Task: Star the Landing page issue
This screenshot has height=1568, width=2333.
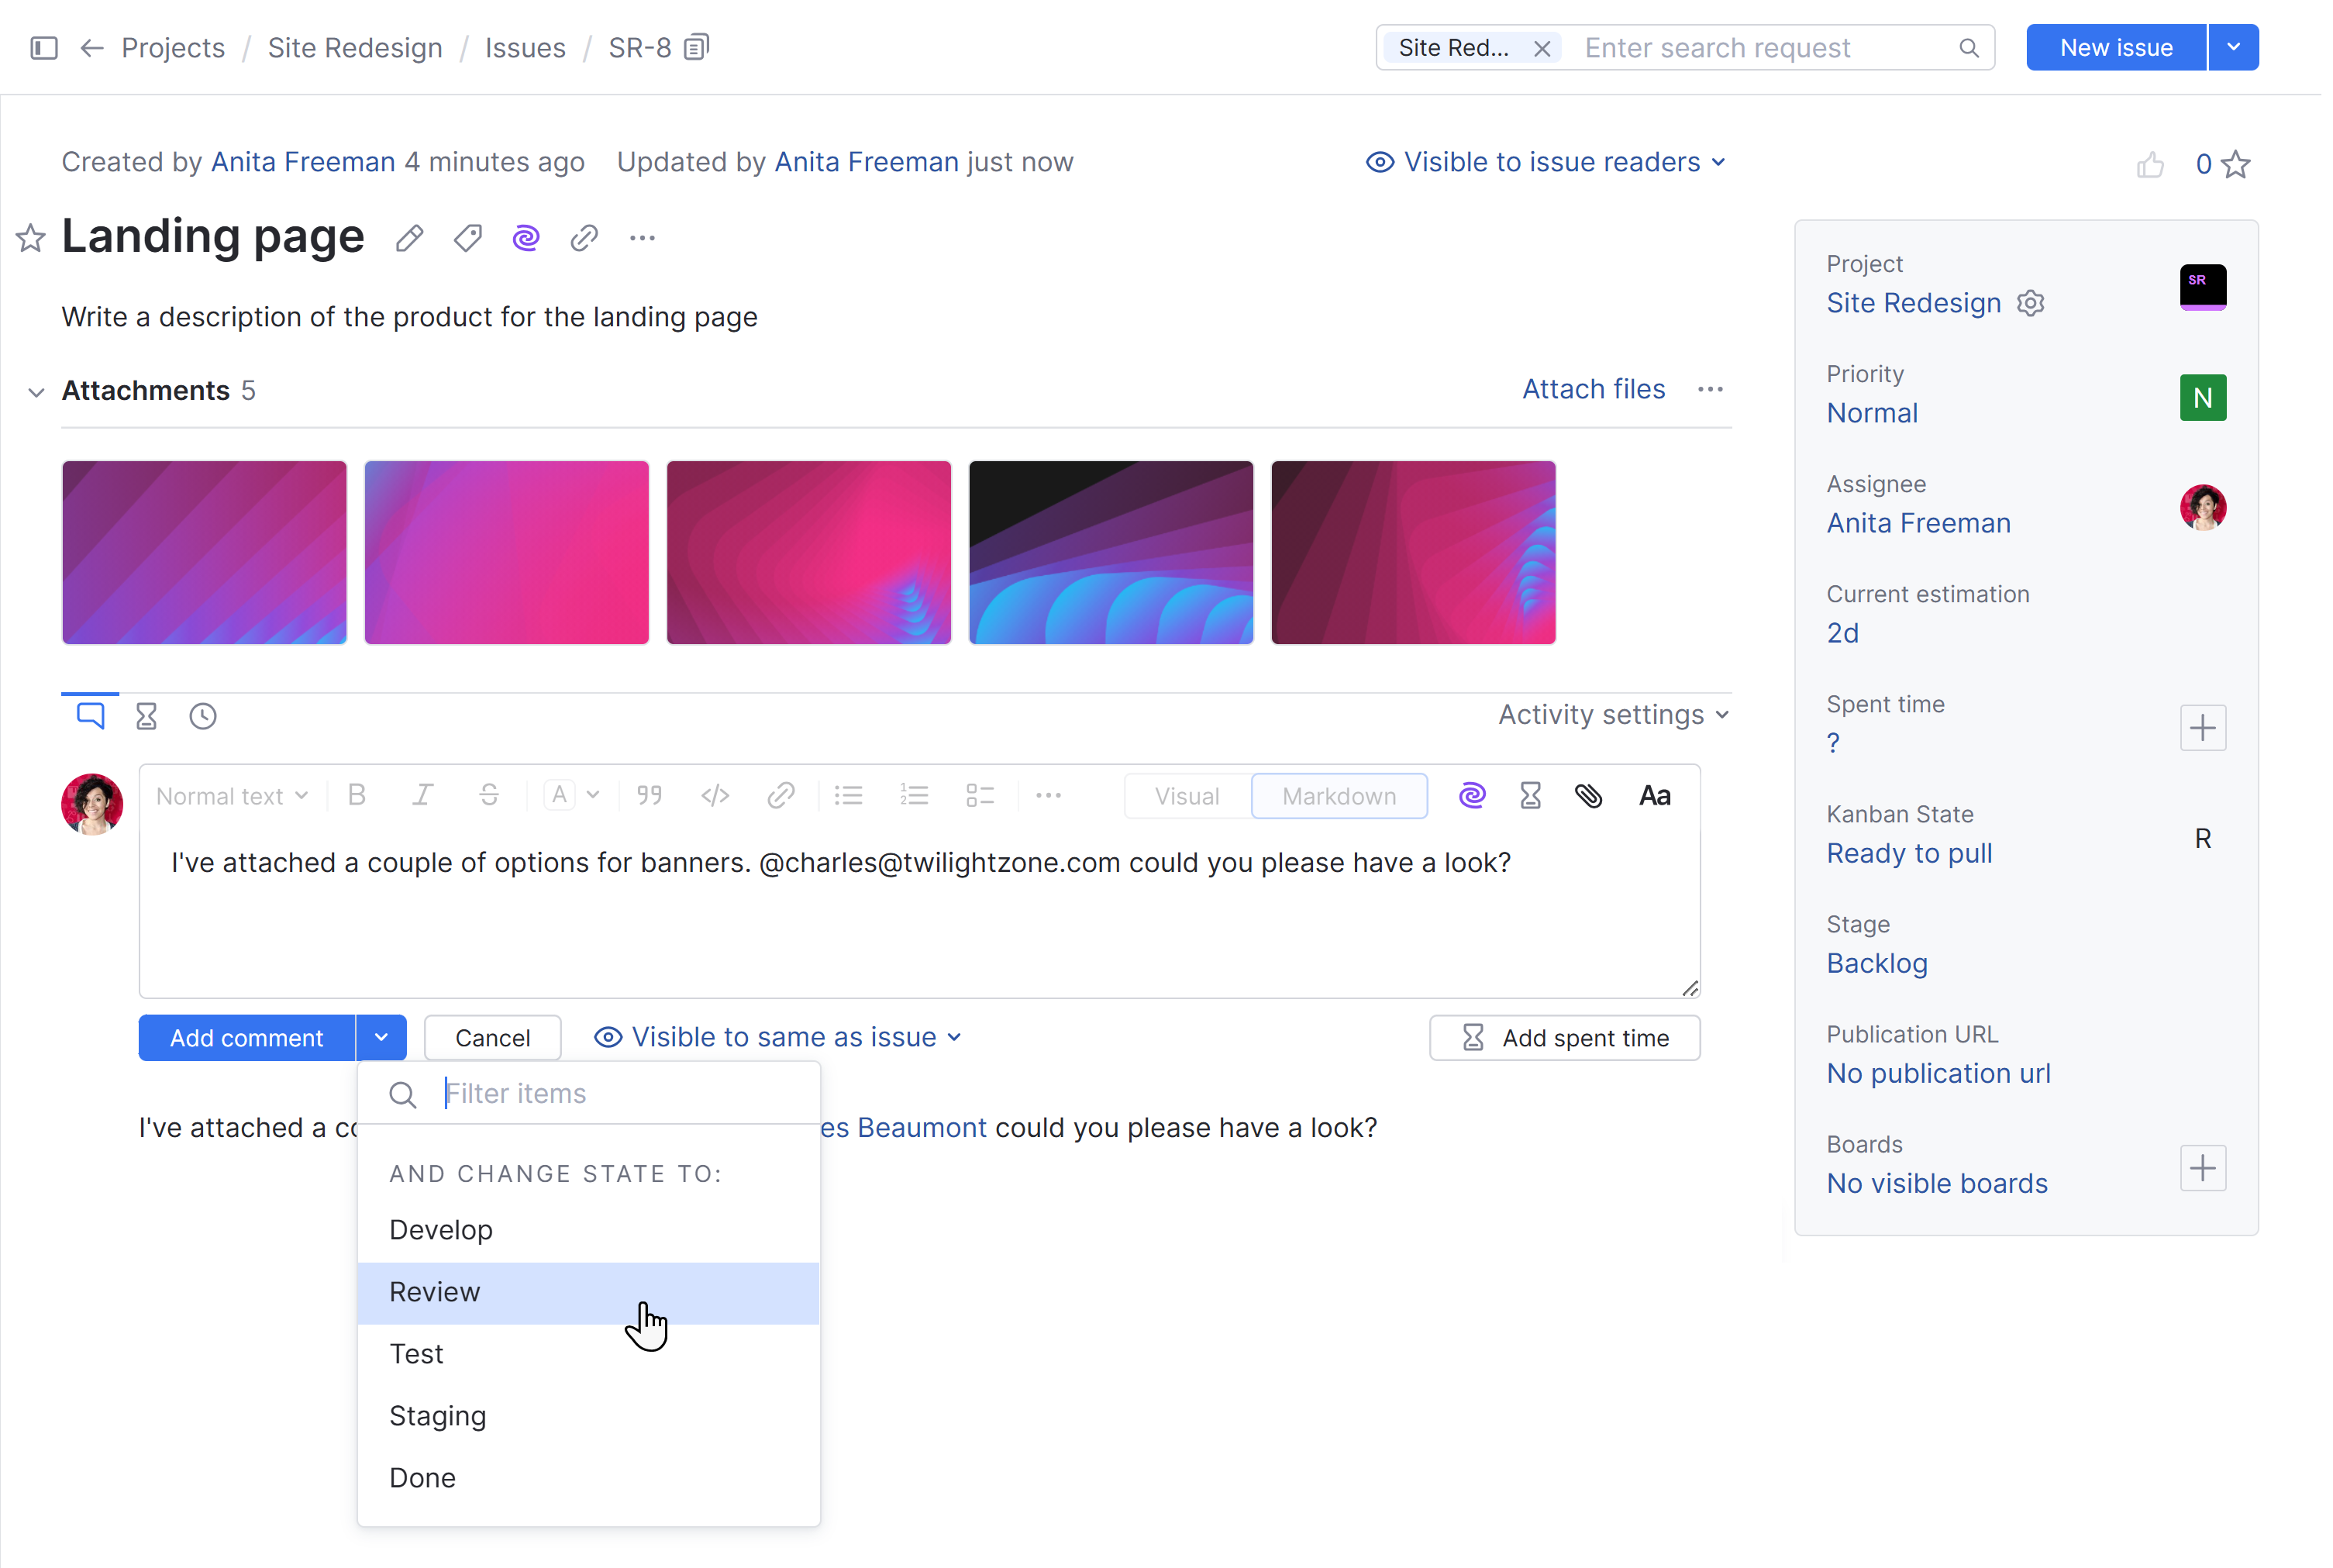Action: click(31, 238)
